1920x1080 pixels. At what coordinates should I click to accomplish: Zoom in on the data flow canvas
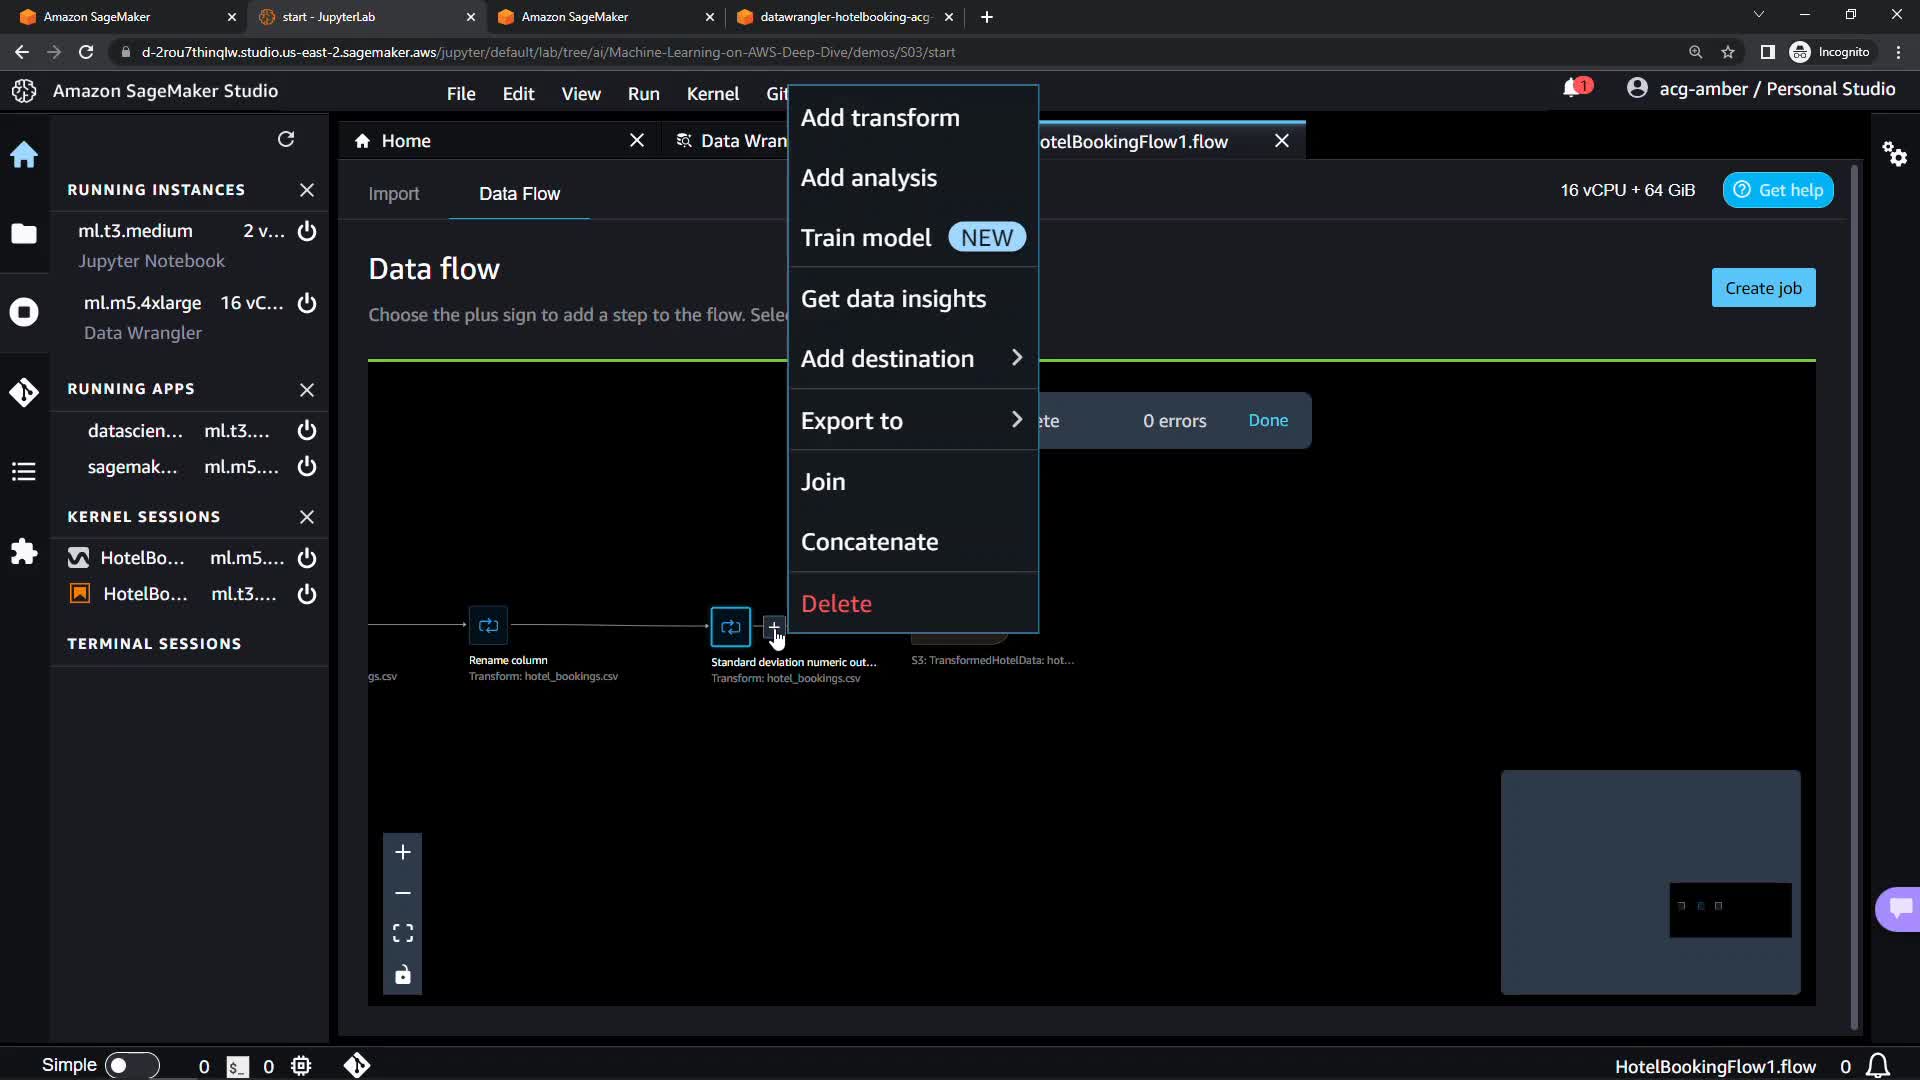point(403,852)
